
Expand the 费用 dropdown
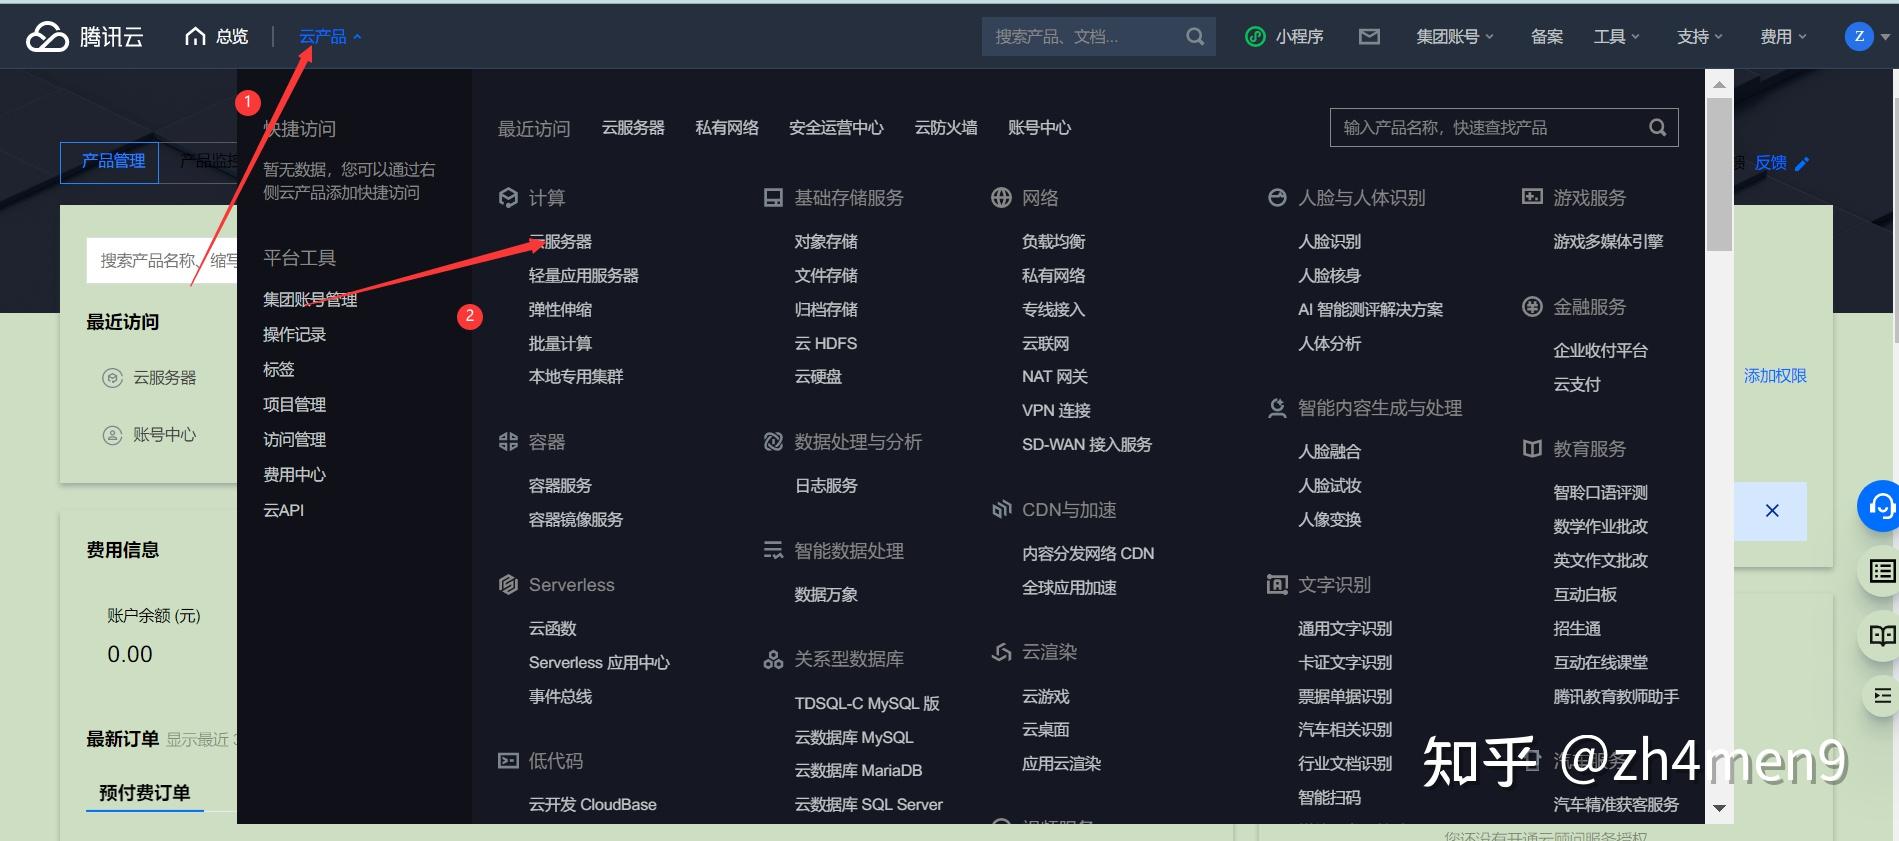1783,37
